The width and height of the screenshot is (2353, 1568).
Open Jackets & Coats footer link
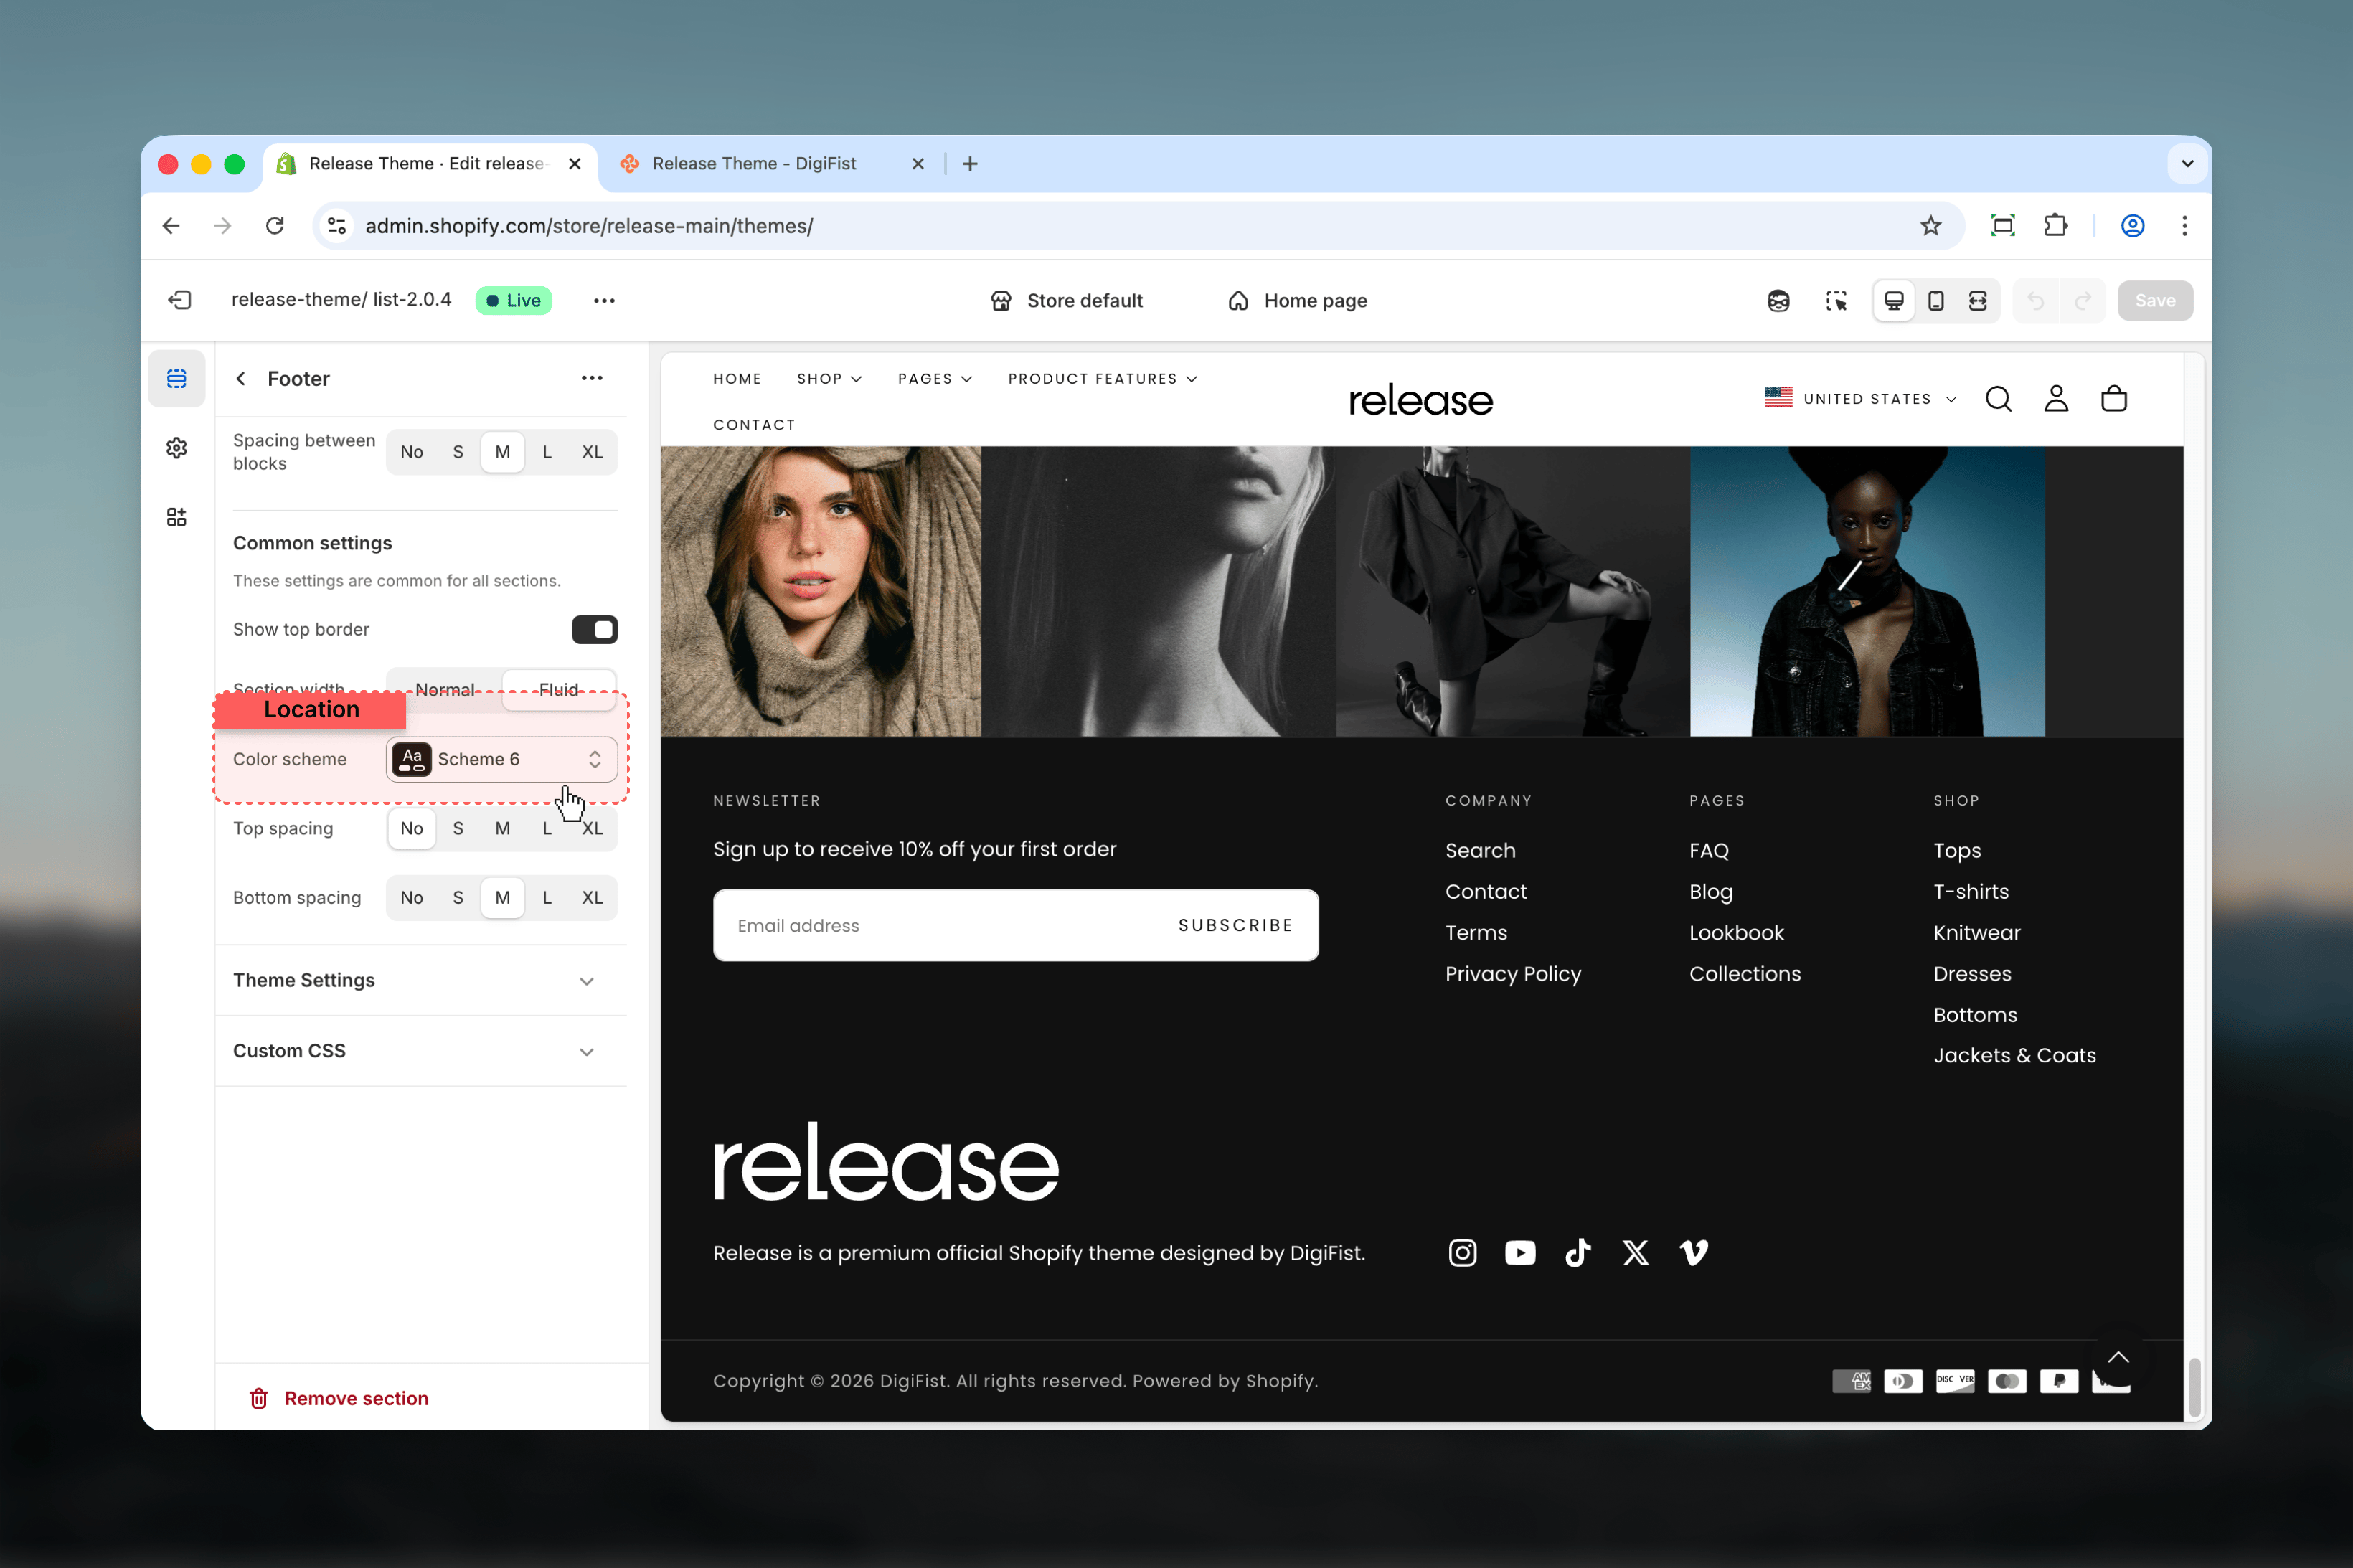2014,1055
